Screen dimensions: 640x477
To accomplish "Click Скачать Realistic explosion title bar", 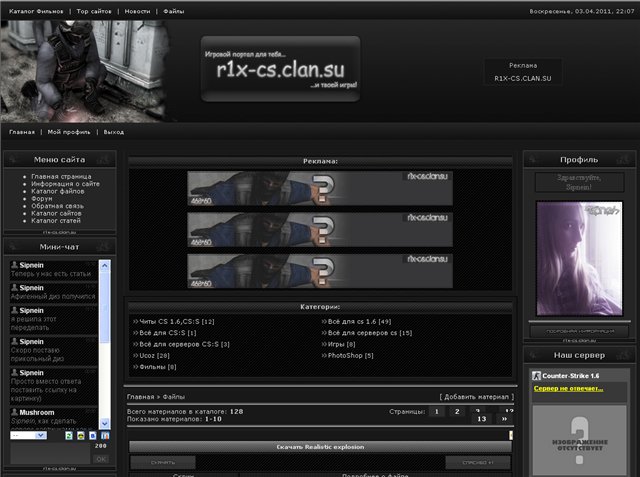I will coord(320,447).
